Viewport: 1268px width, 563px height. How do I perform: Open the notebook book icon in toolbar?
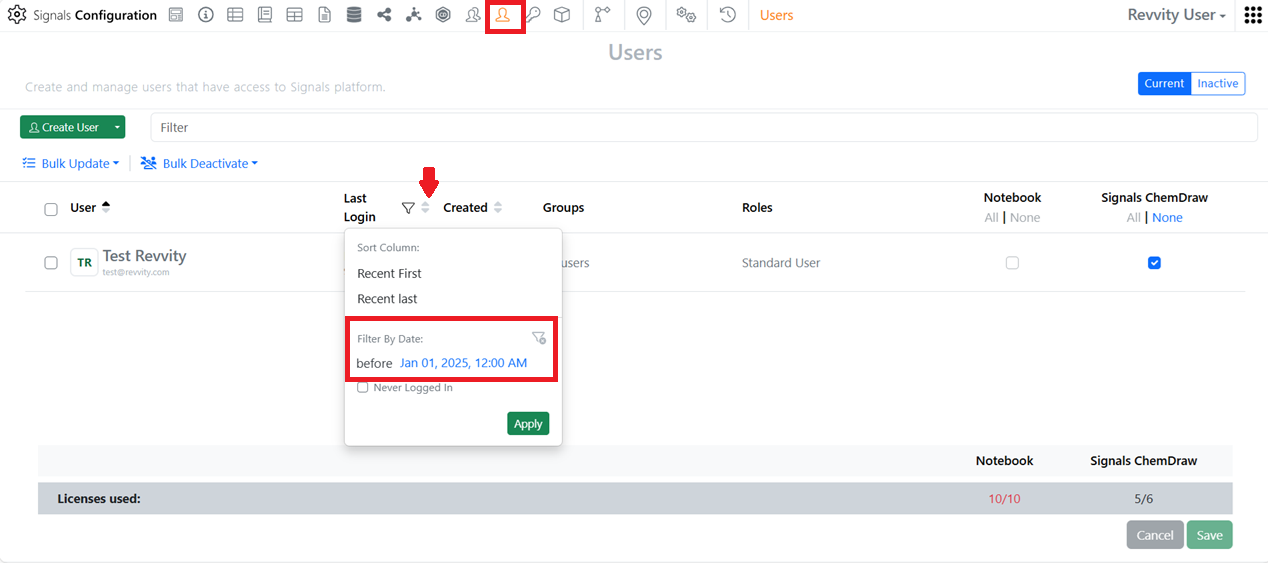[x=265, y=15]
